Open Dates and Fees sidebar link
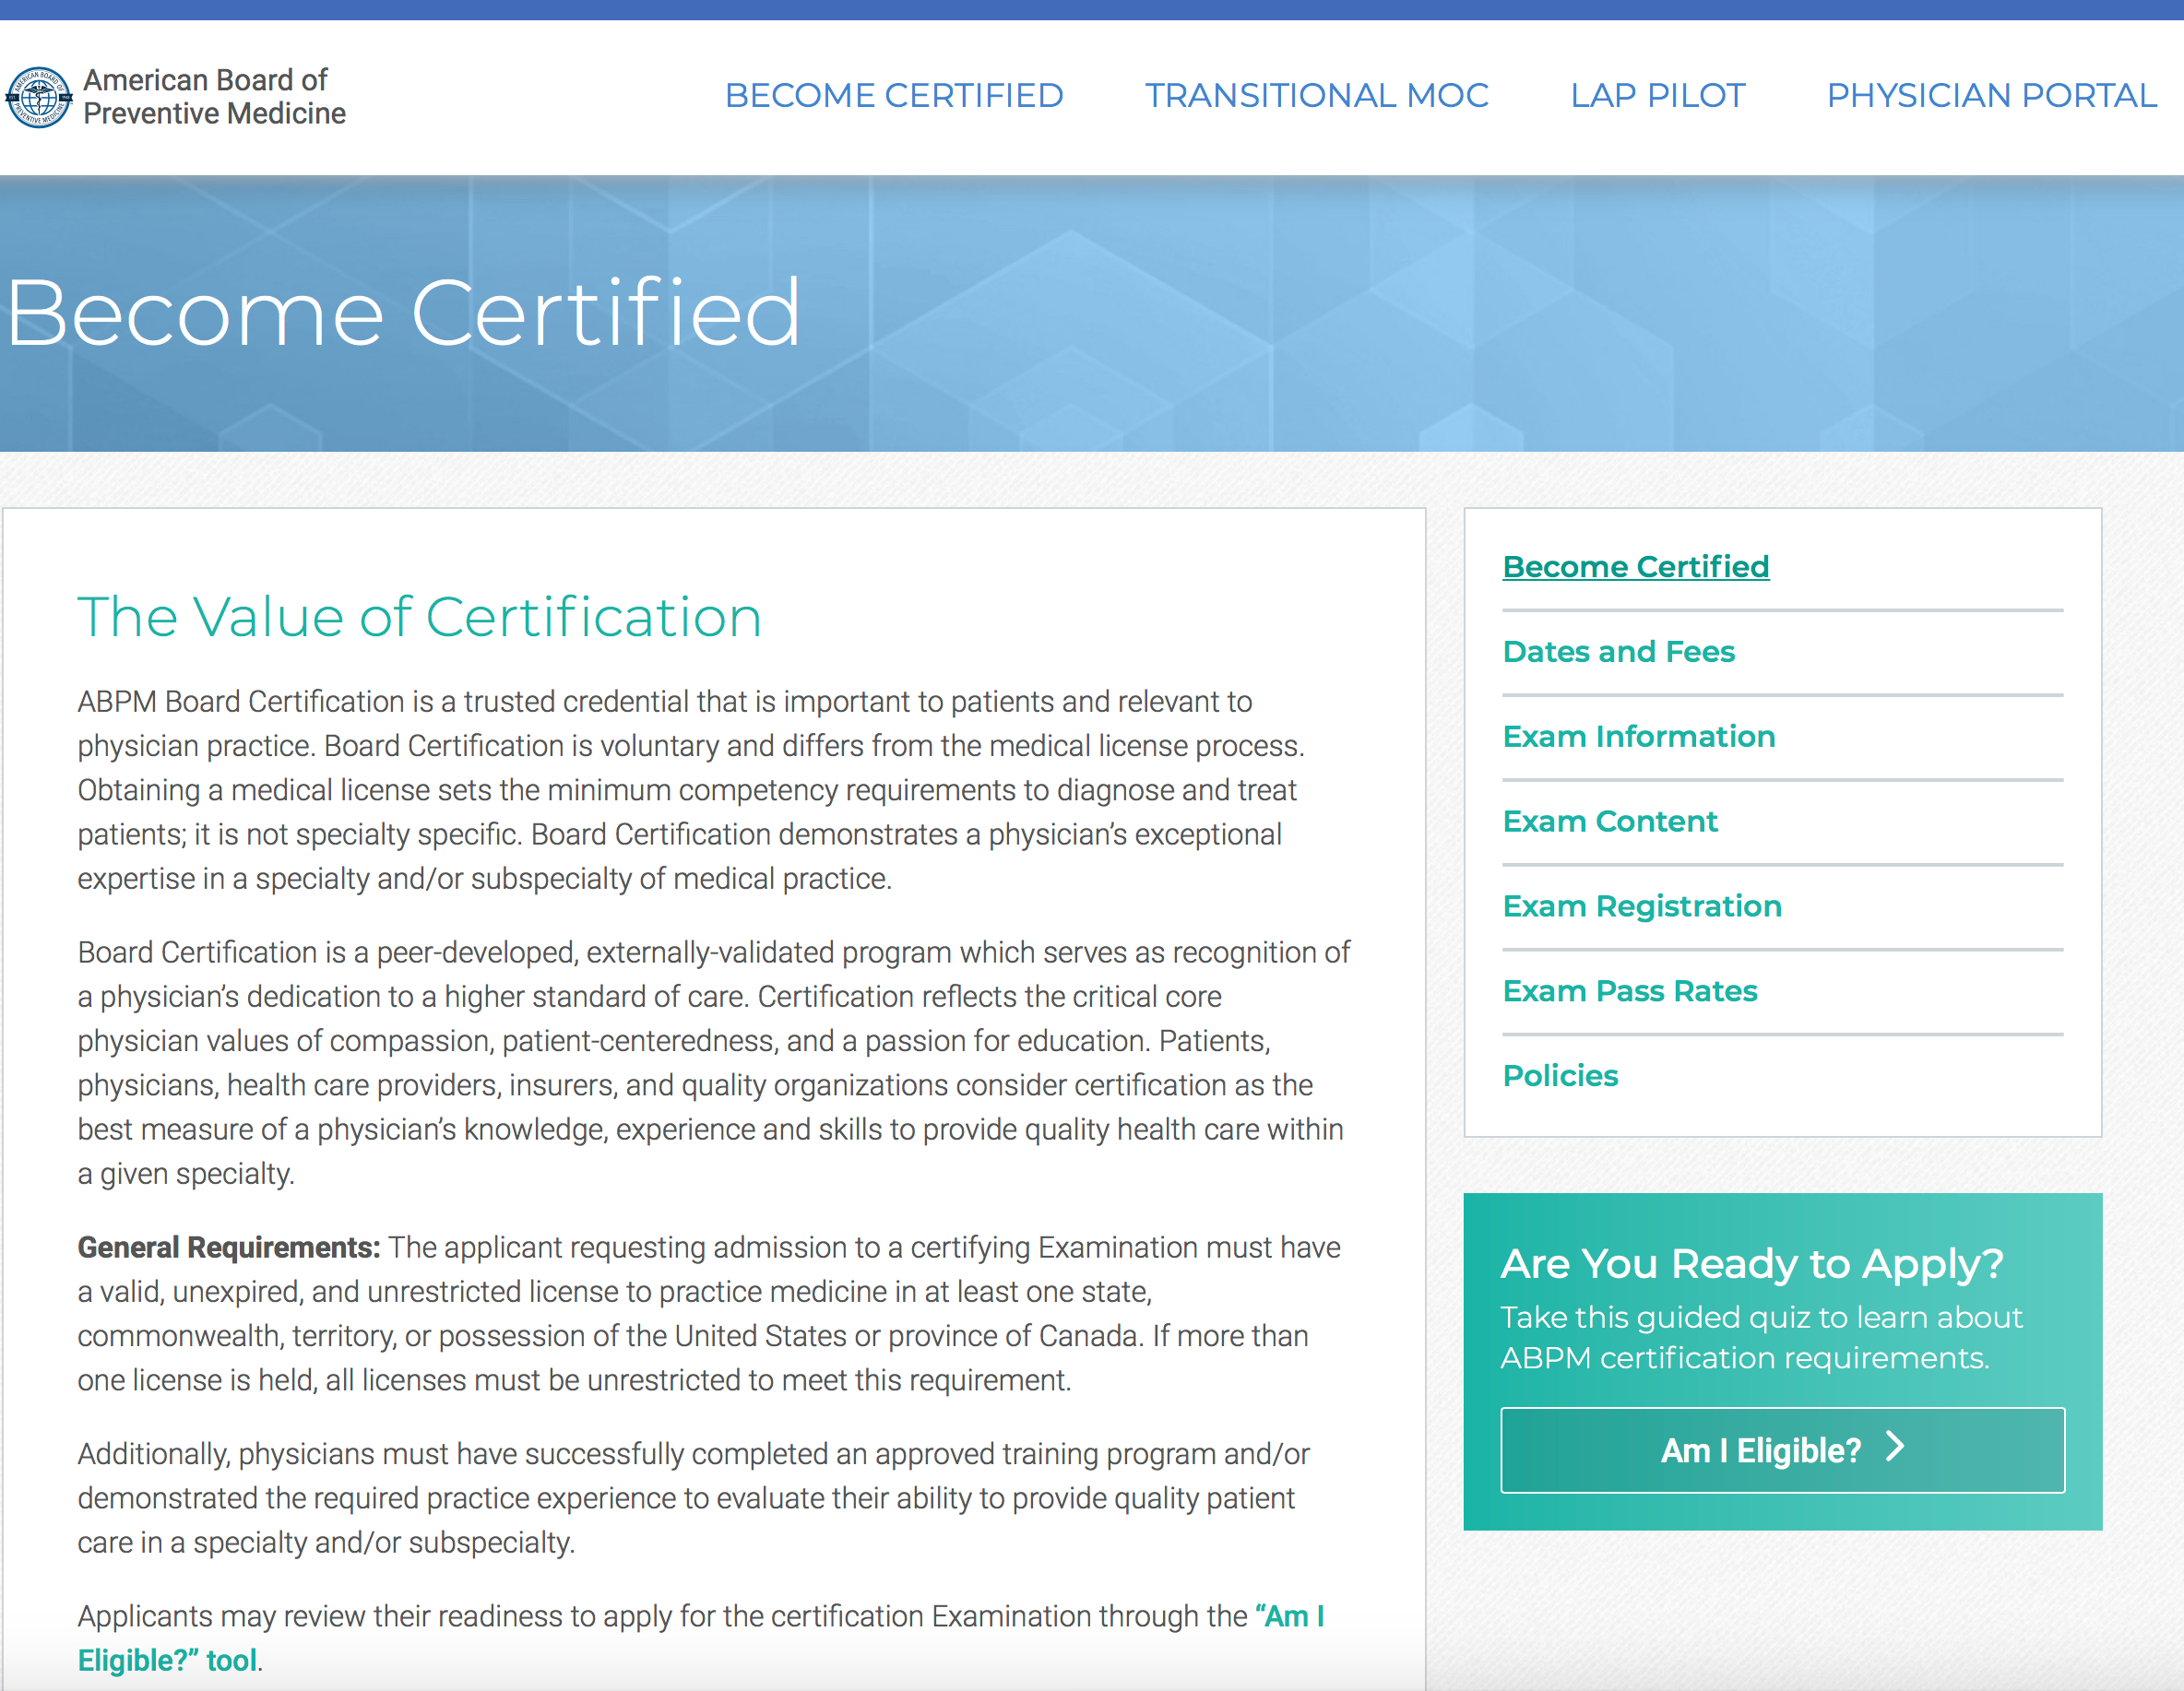This screenshot has height=1691, width=2184. pyautogui.click(x=1618, y=652)
